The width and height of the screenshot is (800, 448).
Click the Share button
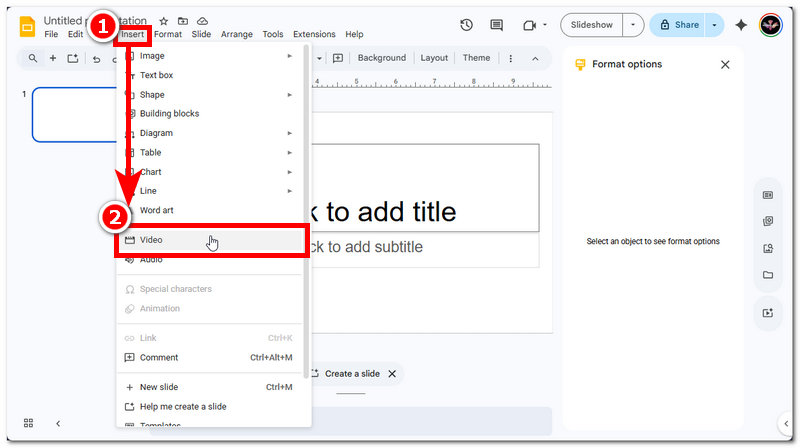click(678, 25)
